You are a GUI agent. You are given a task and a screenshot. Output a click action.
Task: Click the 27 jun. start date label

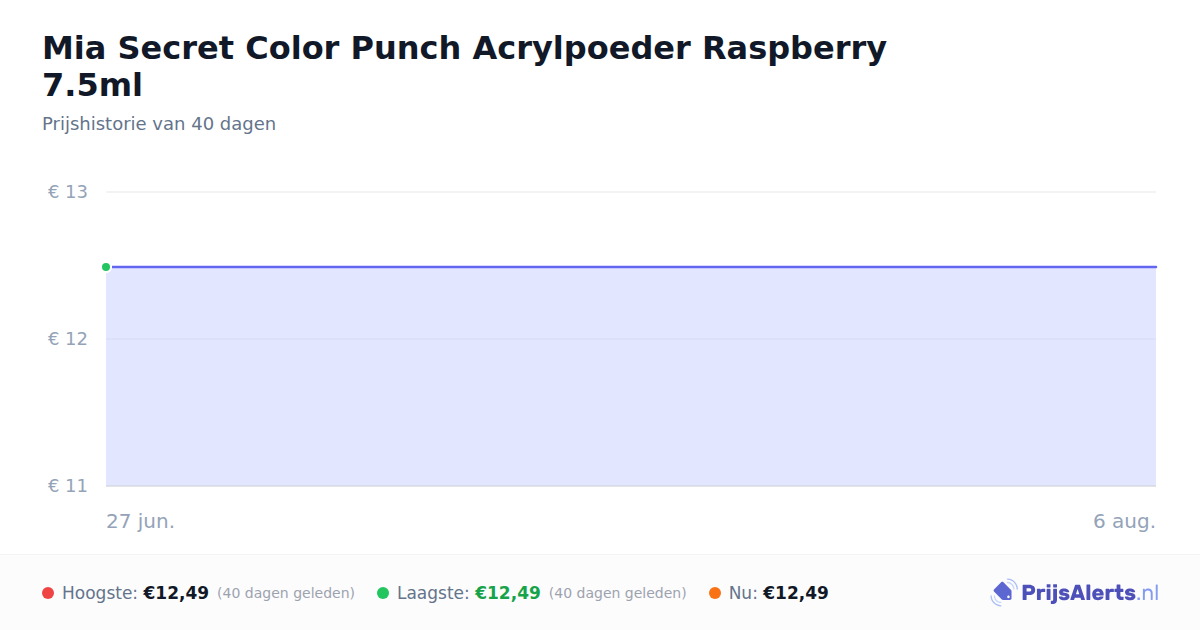click(x=141, y=521)
